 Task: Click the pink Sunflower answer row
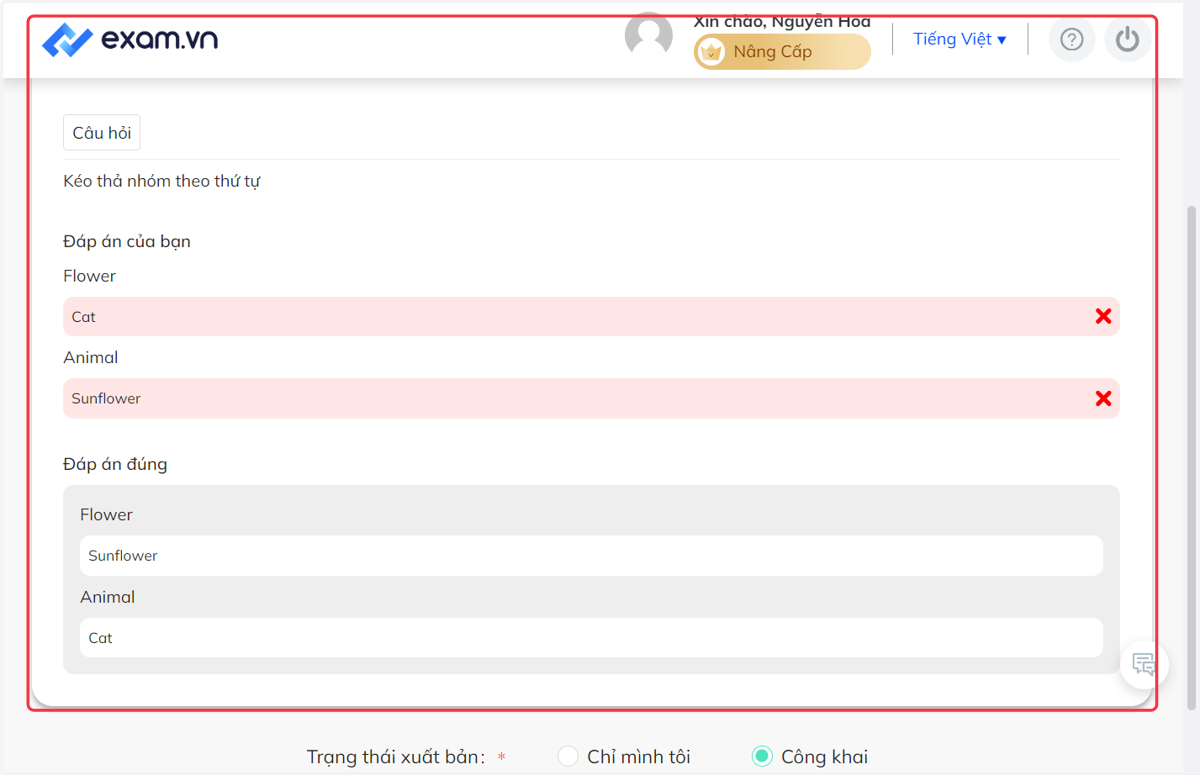591,398
